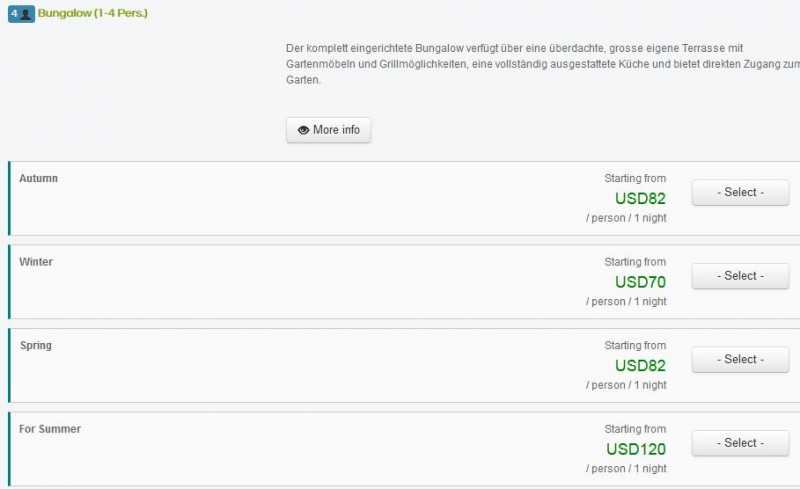The image size is (800, 489).
Task: Click the 4-person capacity badge icon
Action: tap(21, 15)
